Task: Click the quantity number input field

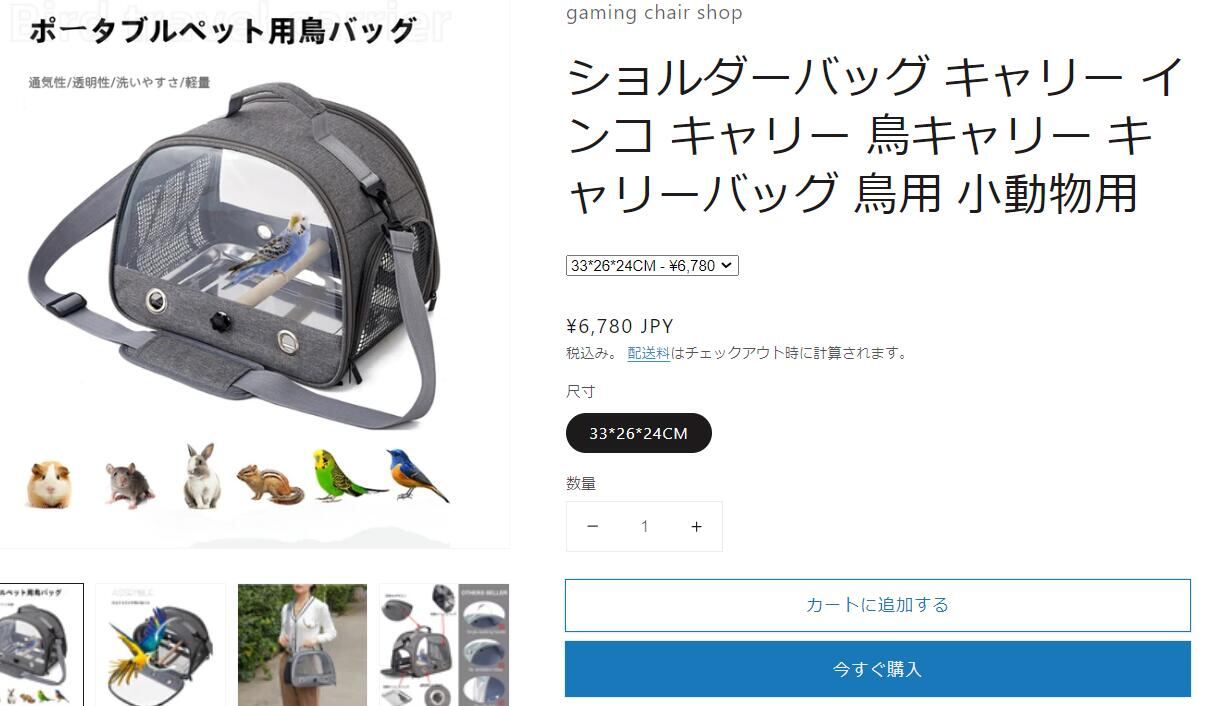Action: click(x=645, y=526)
